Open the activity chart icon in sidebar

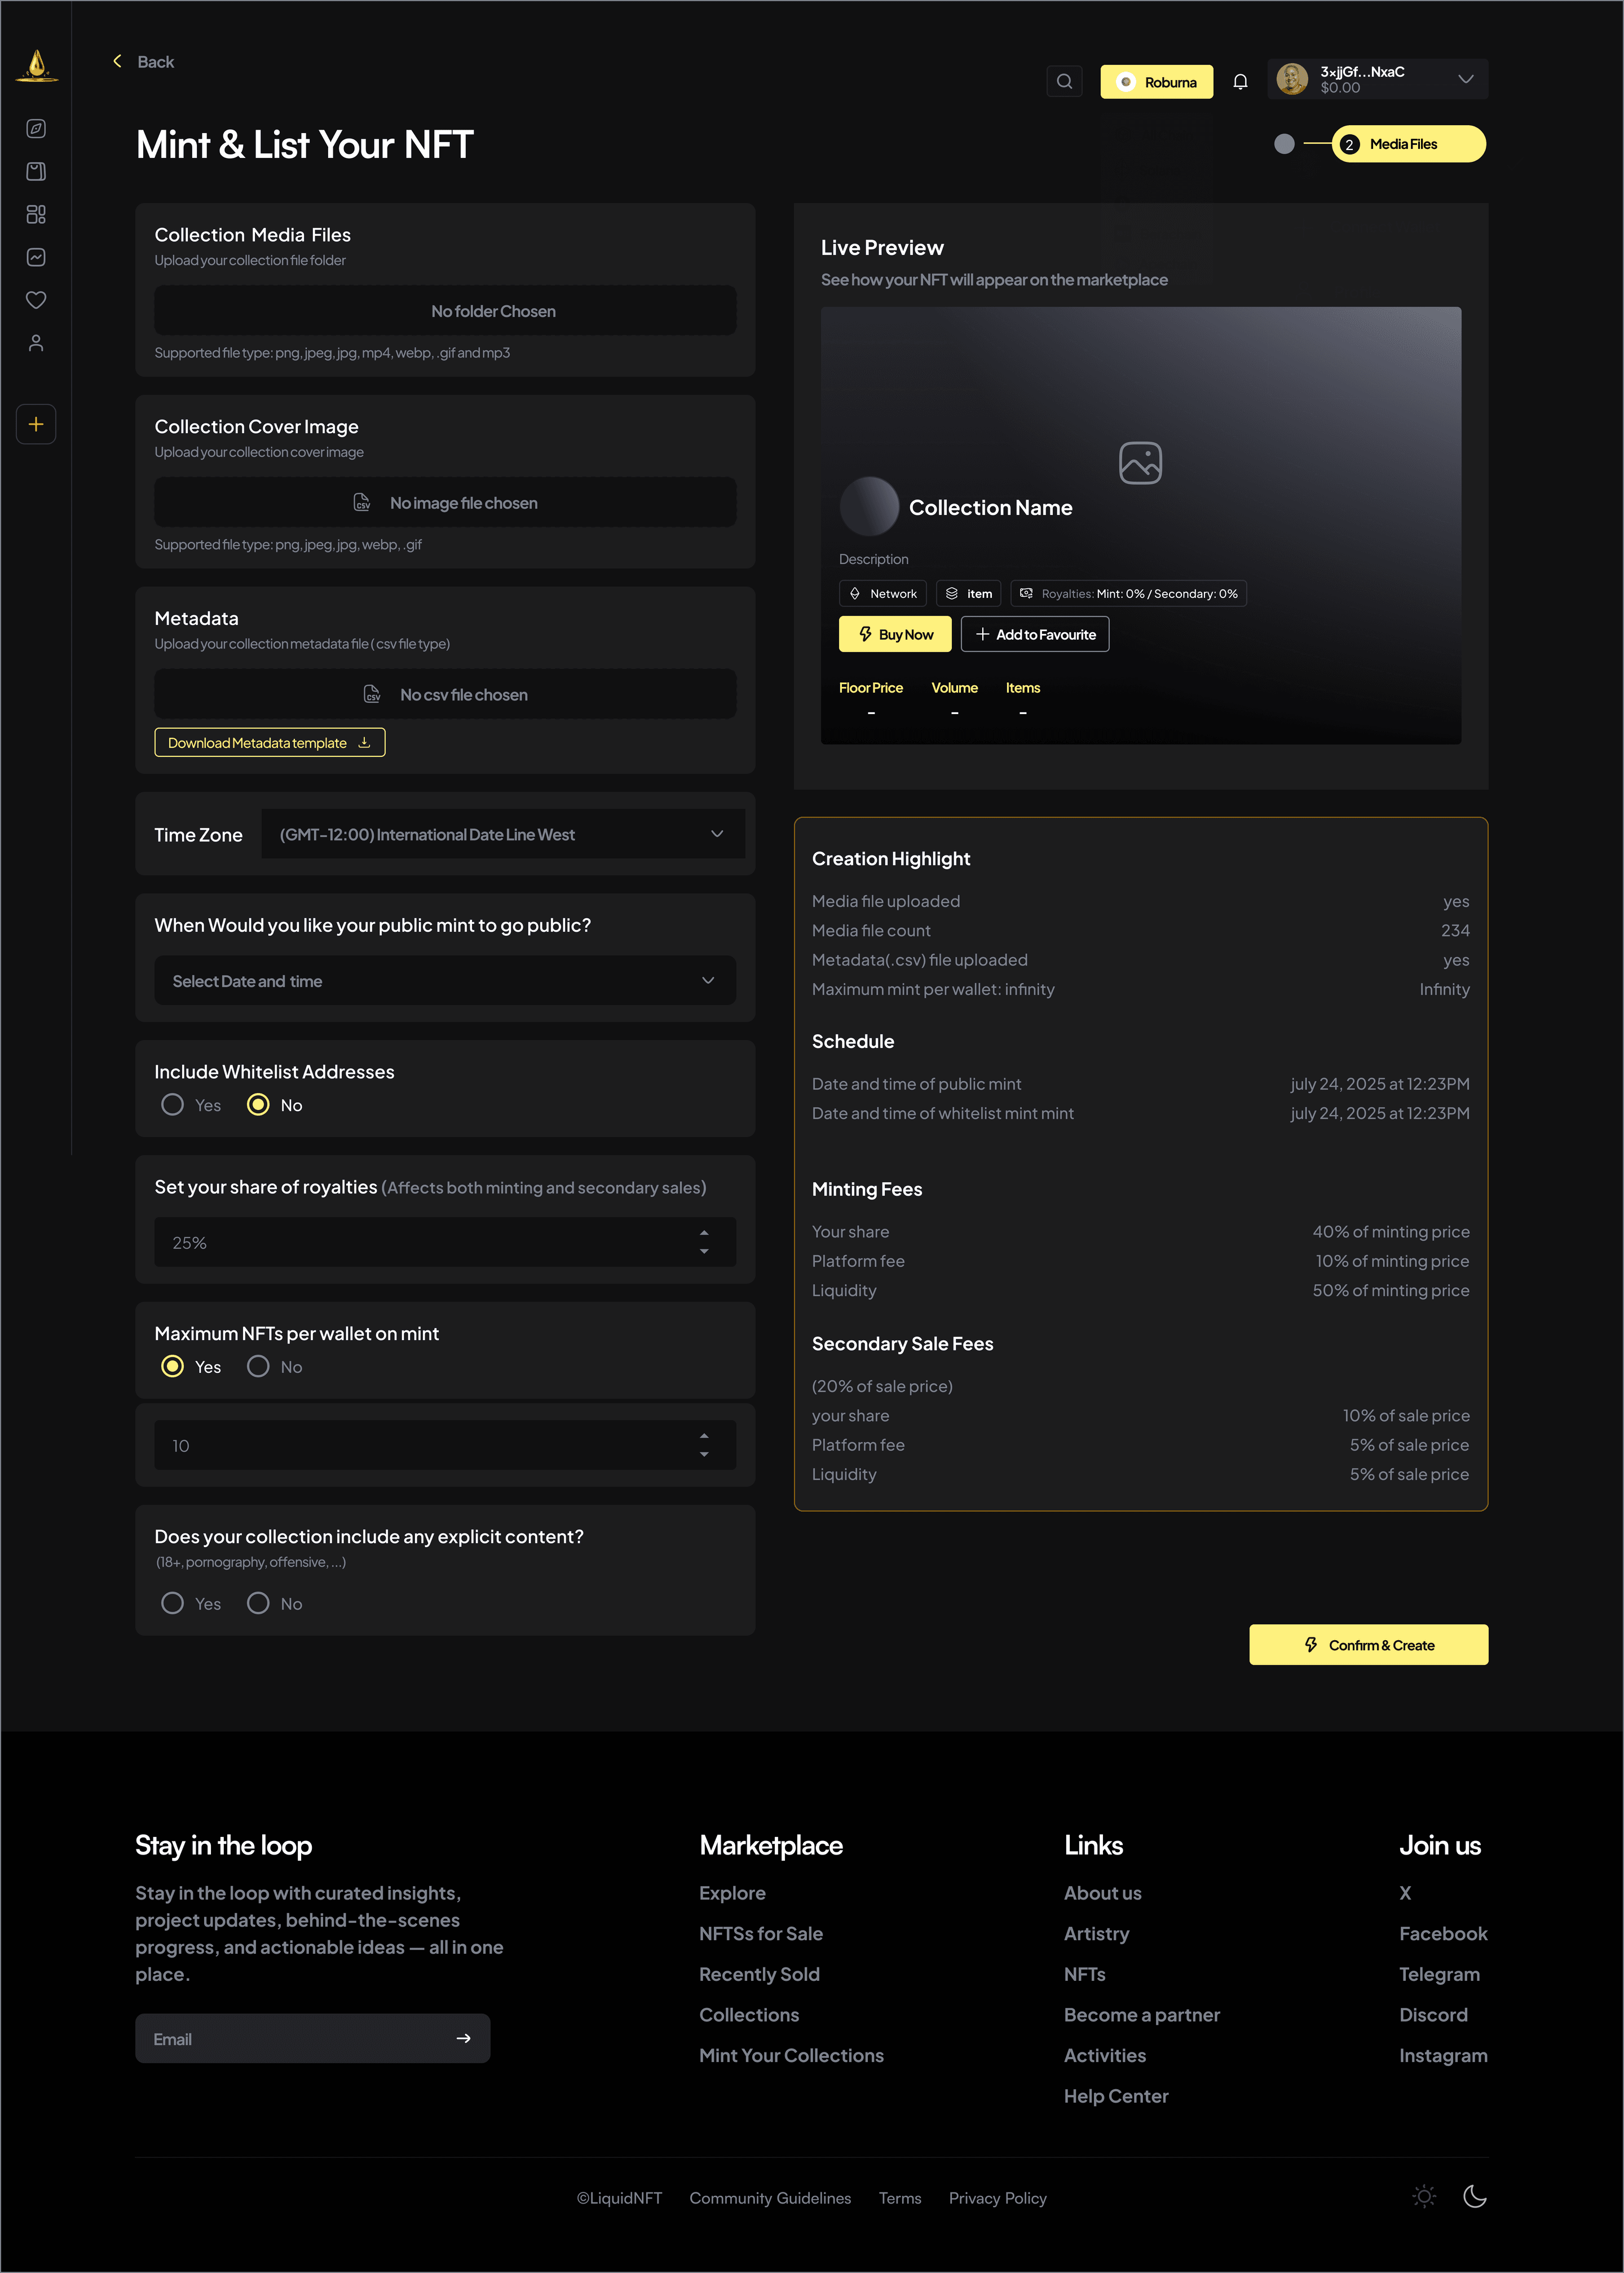point(36,258)
